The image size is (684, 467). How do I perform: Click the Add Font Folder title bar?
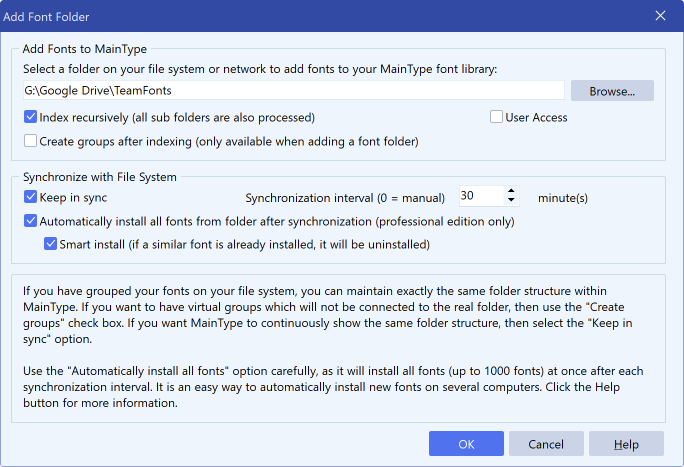pyautogui.click(x=300, y=15)
